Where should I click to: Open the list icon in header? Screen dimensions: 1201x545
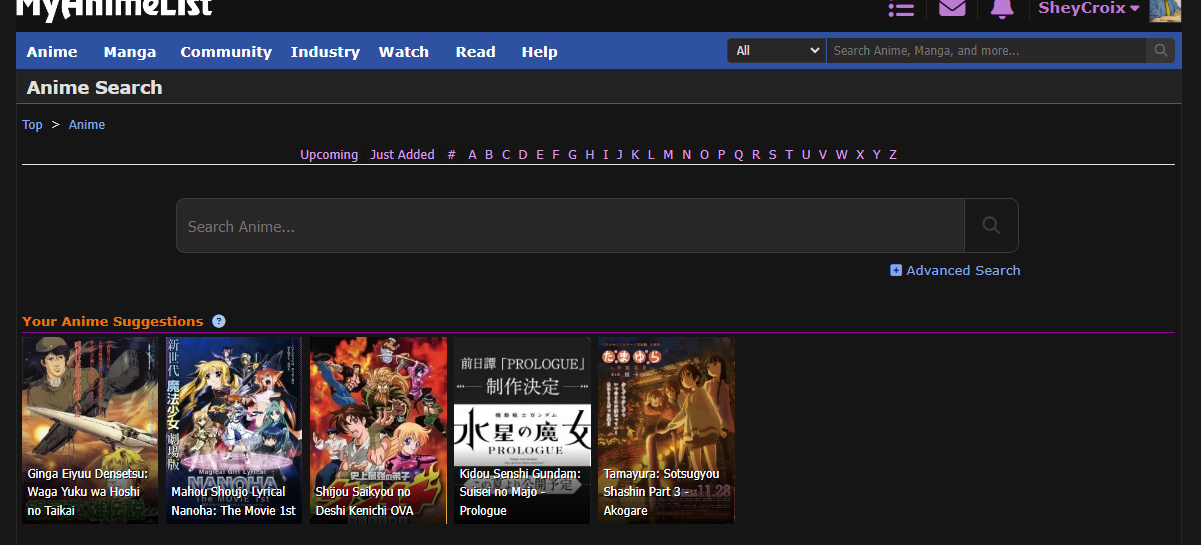pyautogui.click(x=901, y=9)
